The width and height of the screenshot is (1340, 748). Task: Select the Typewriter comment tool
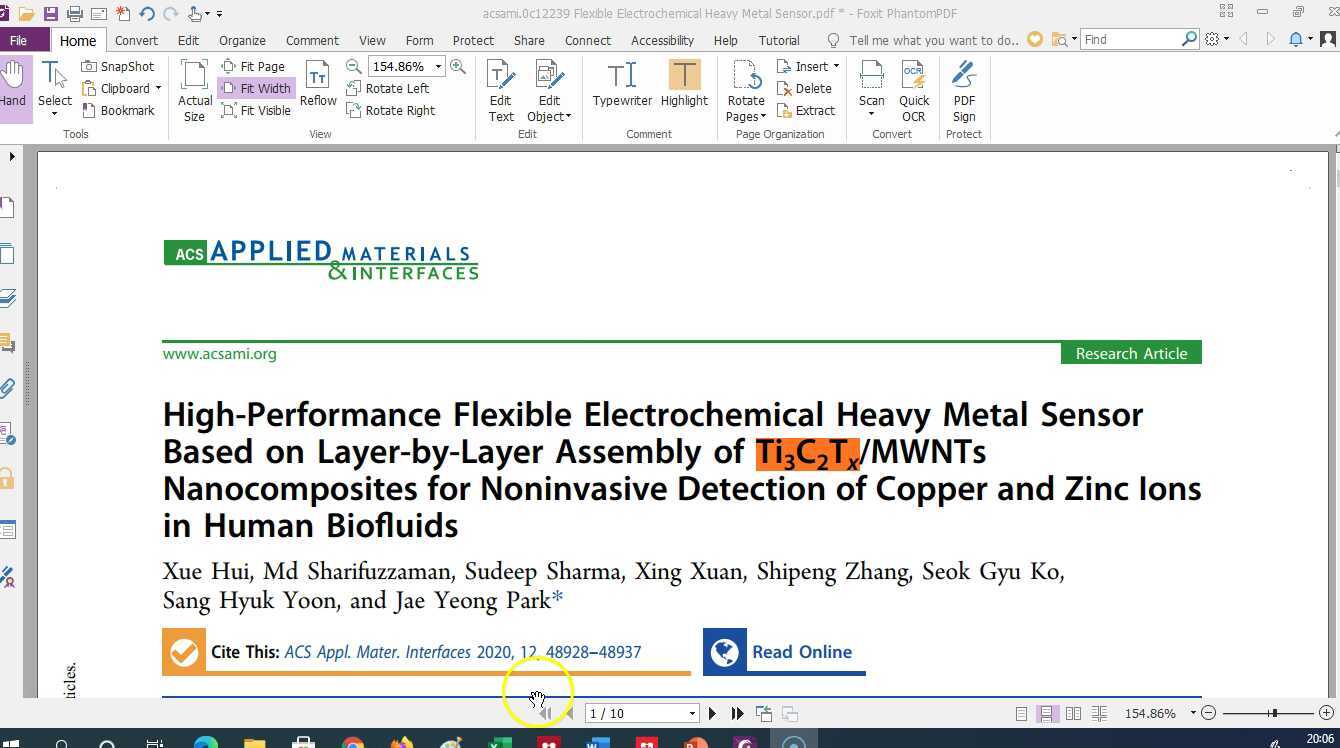(622, 84)
